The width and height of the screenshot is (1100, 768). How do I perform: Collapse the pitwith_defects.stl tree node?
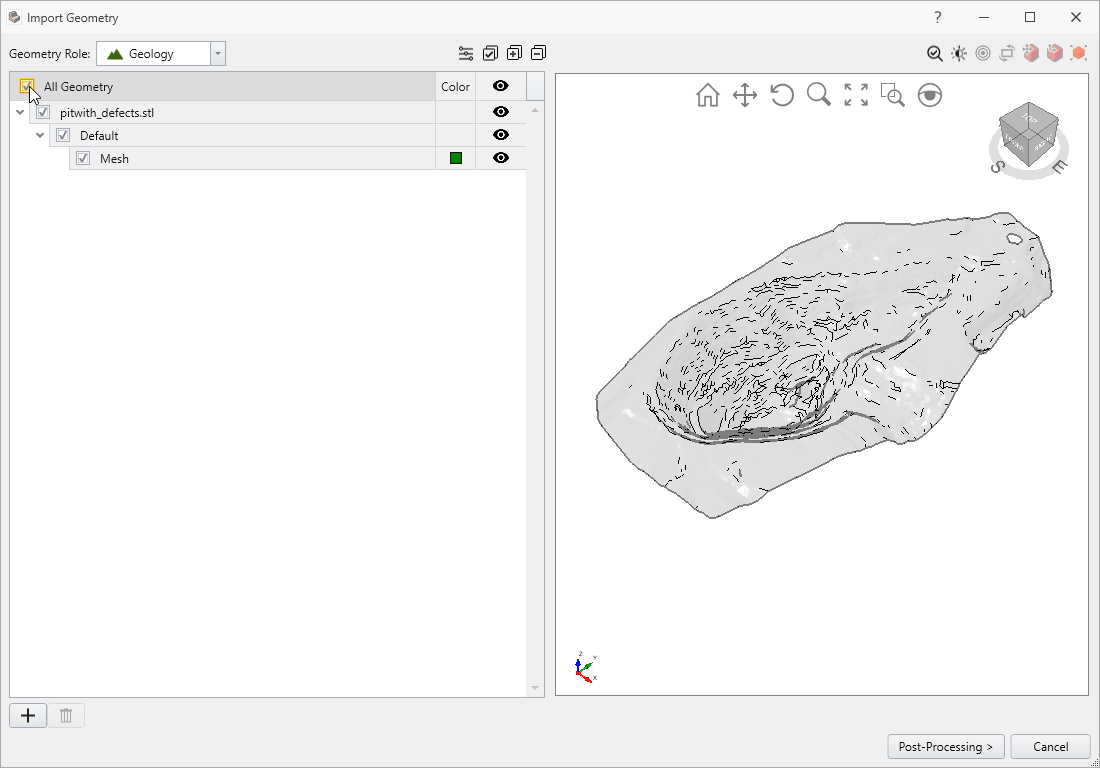click(x=20, y=112)
